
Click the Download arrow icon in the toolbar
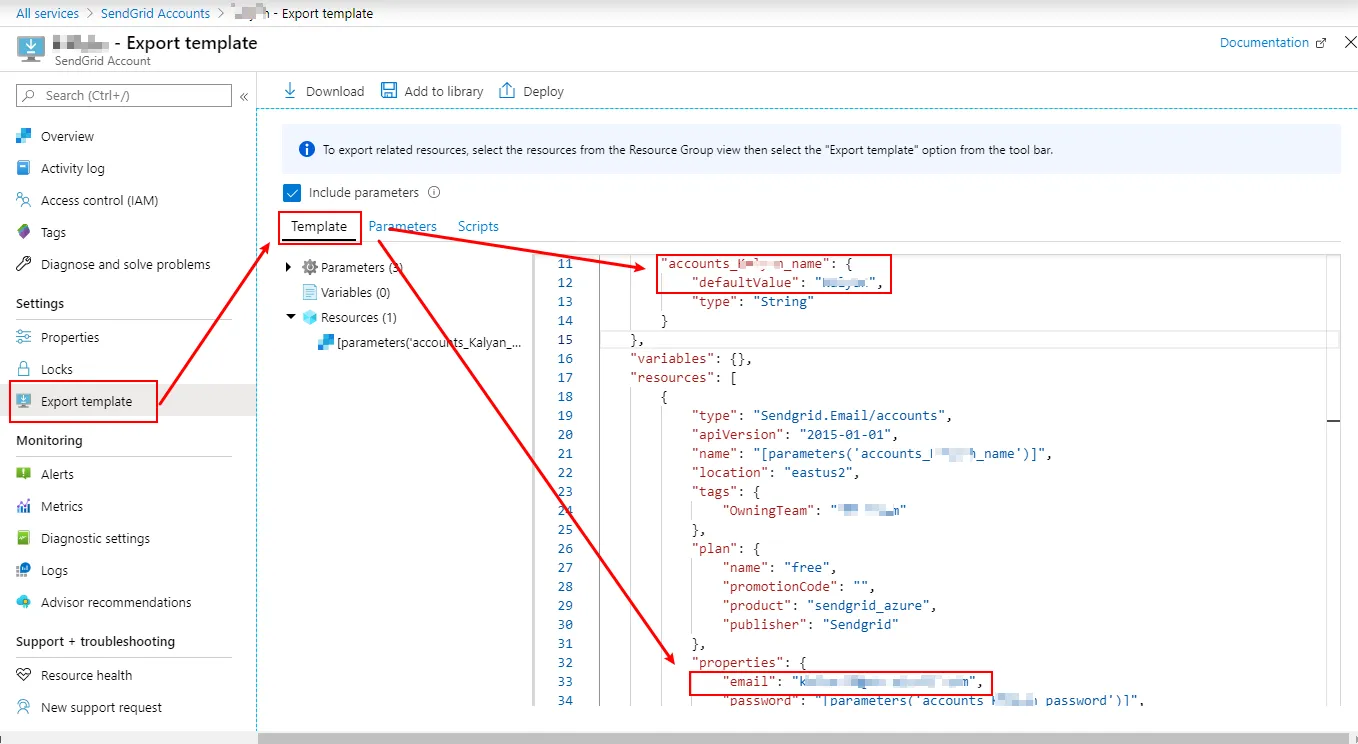tap(291, 91)
